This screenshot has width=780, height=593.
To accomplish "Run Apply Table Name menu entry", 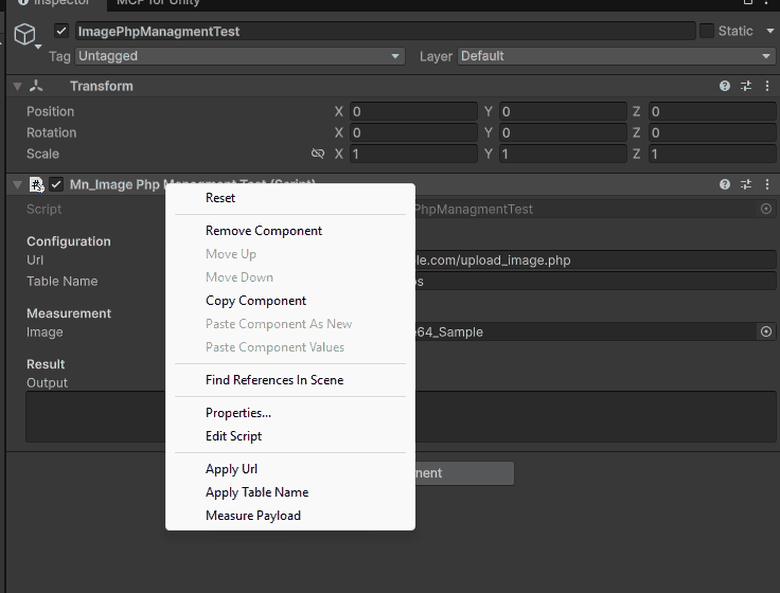I will click(290, 493).
